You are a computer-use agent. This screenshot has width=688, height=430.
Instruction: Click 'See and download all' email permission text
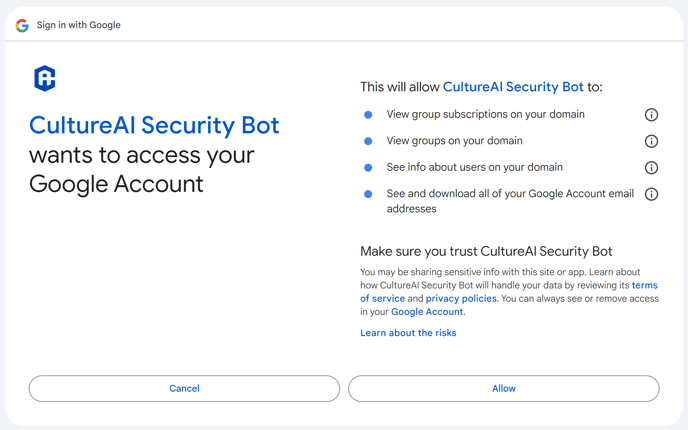(510, 201)
